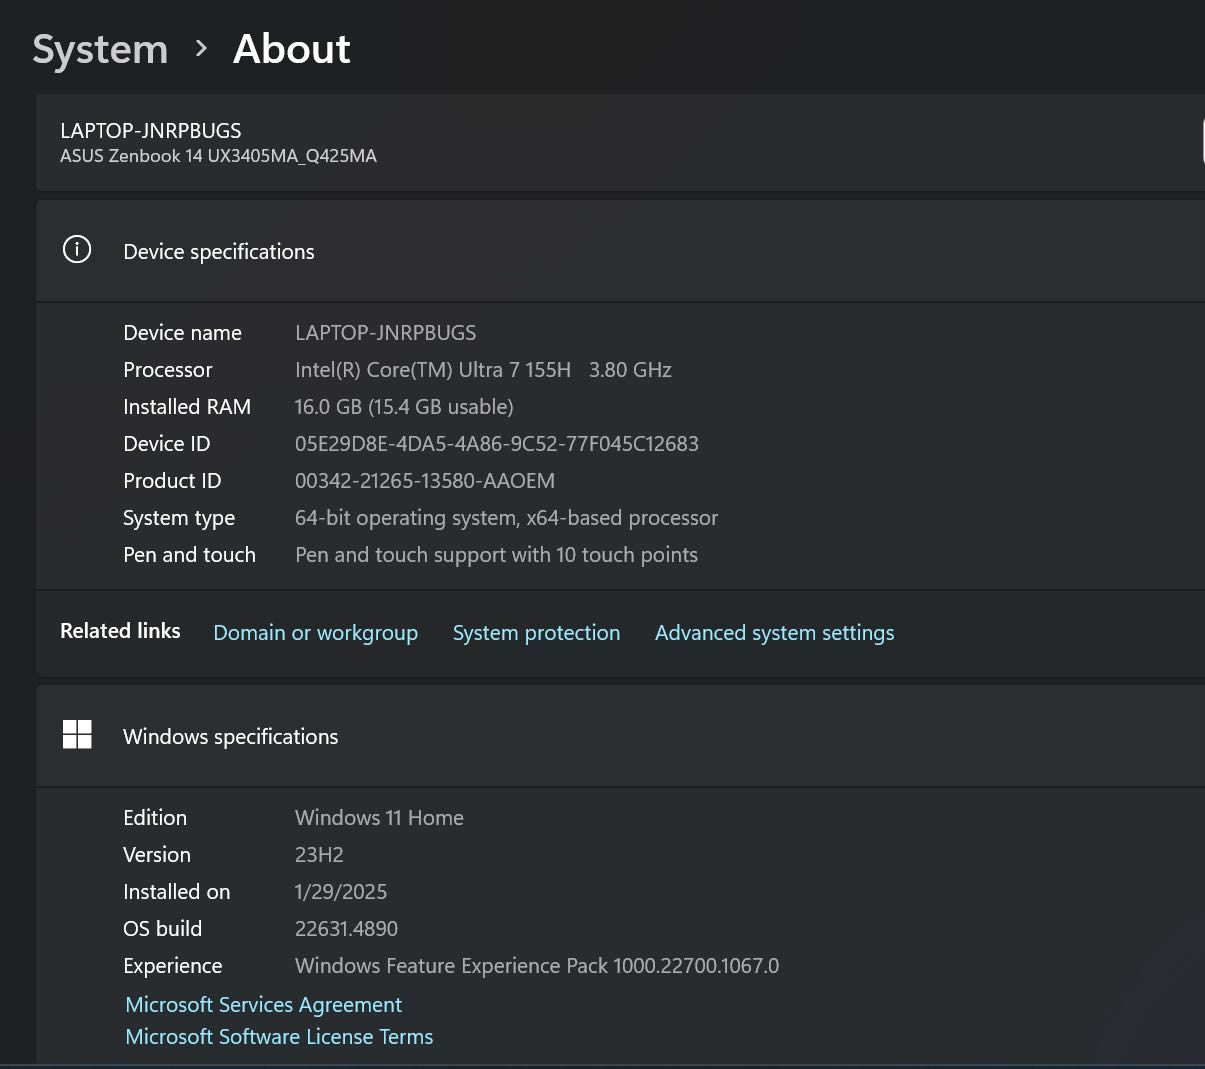Click the Product ID value 00342-21265-13580-AAOEM
Viewport: 1205px width, 1069px height.
[425, 481]
